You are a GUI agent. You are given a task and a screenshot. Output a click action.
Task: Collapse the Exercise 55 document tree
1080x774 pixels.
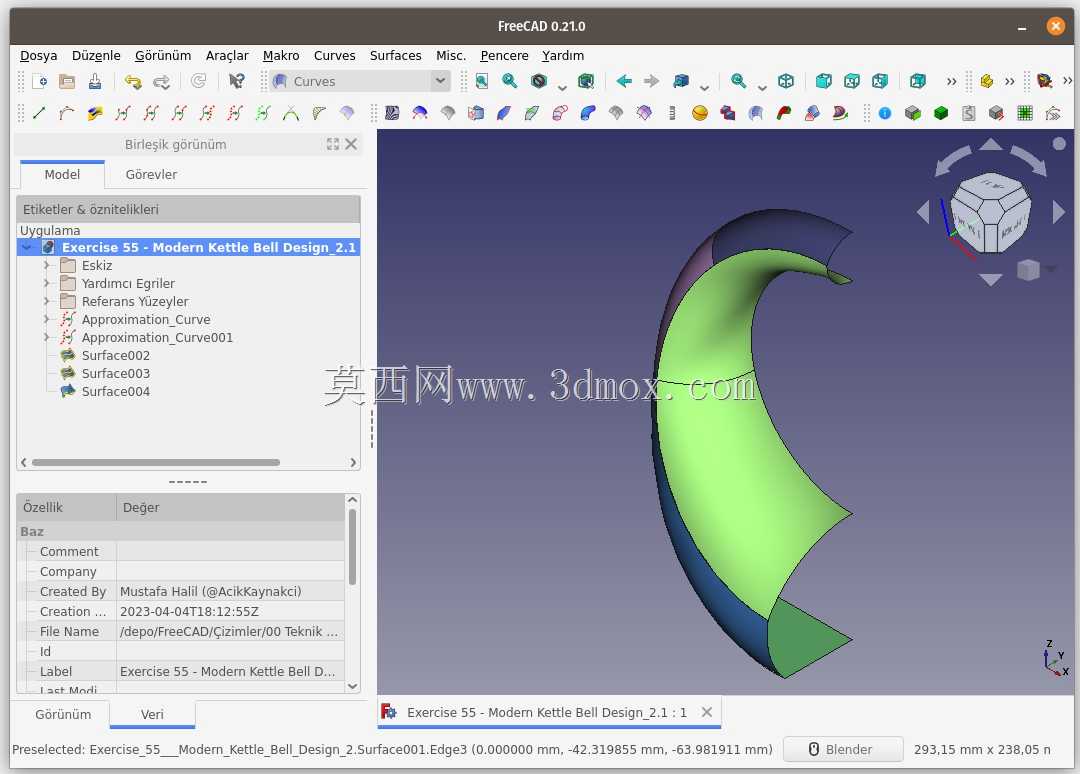click(27, 247)
